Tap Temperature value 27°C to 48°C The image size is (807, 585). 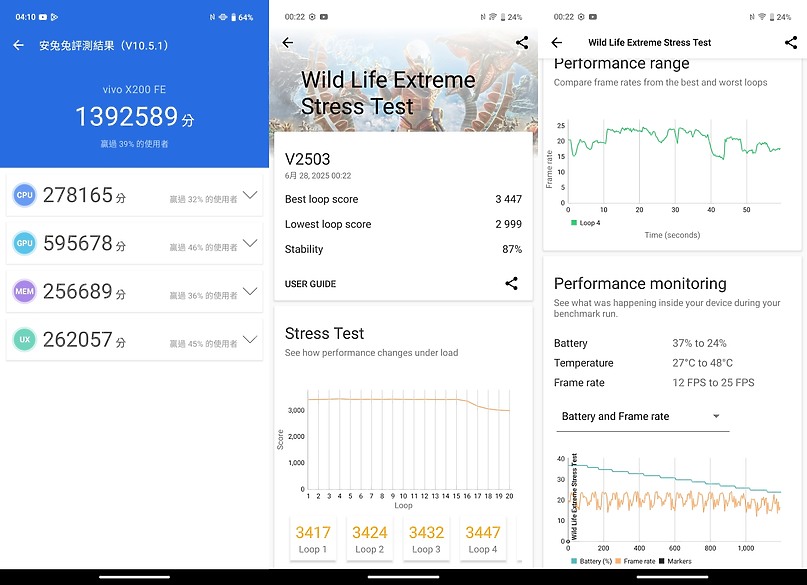click(x=703, y=363)
